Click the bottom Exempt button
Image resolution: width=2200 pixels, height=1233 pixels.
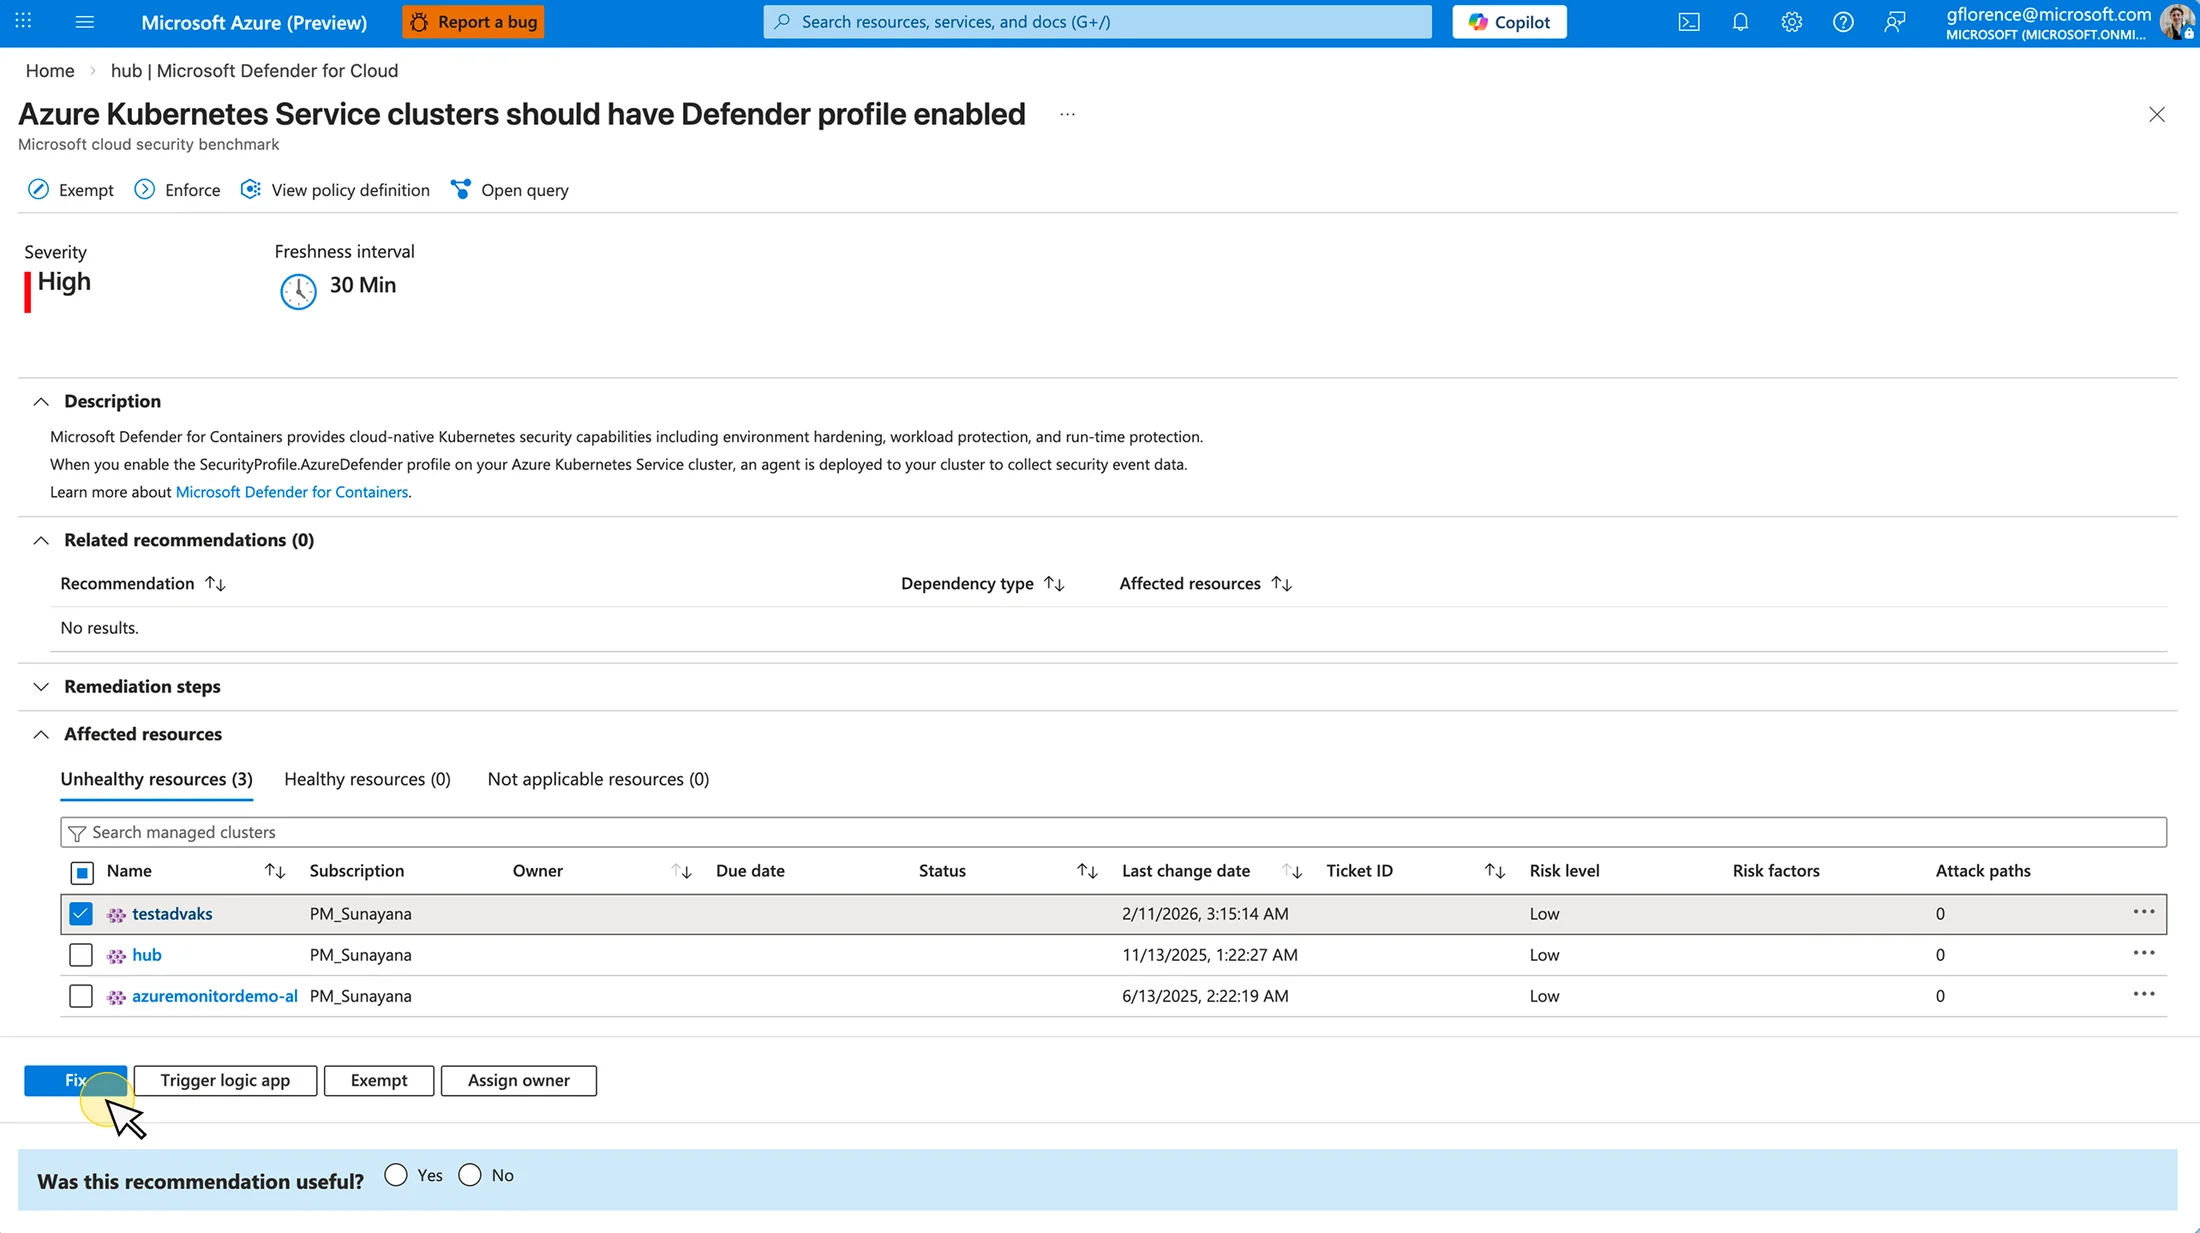(x=379, y=1080)
